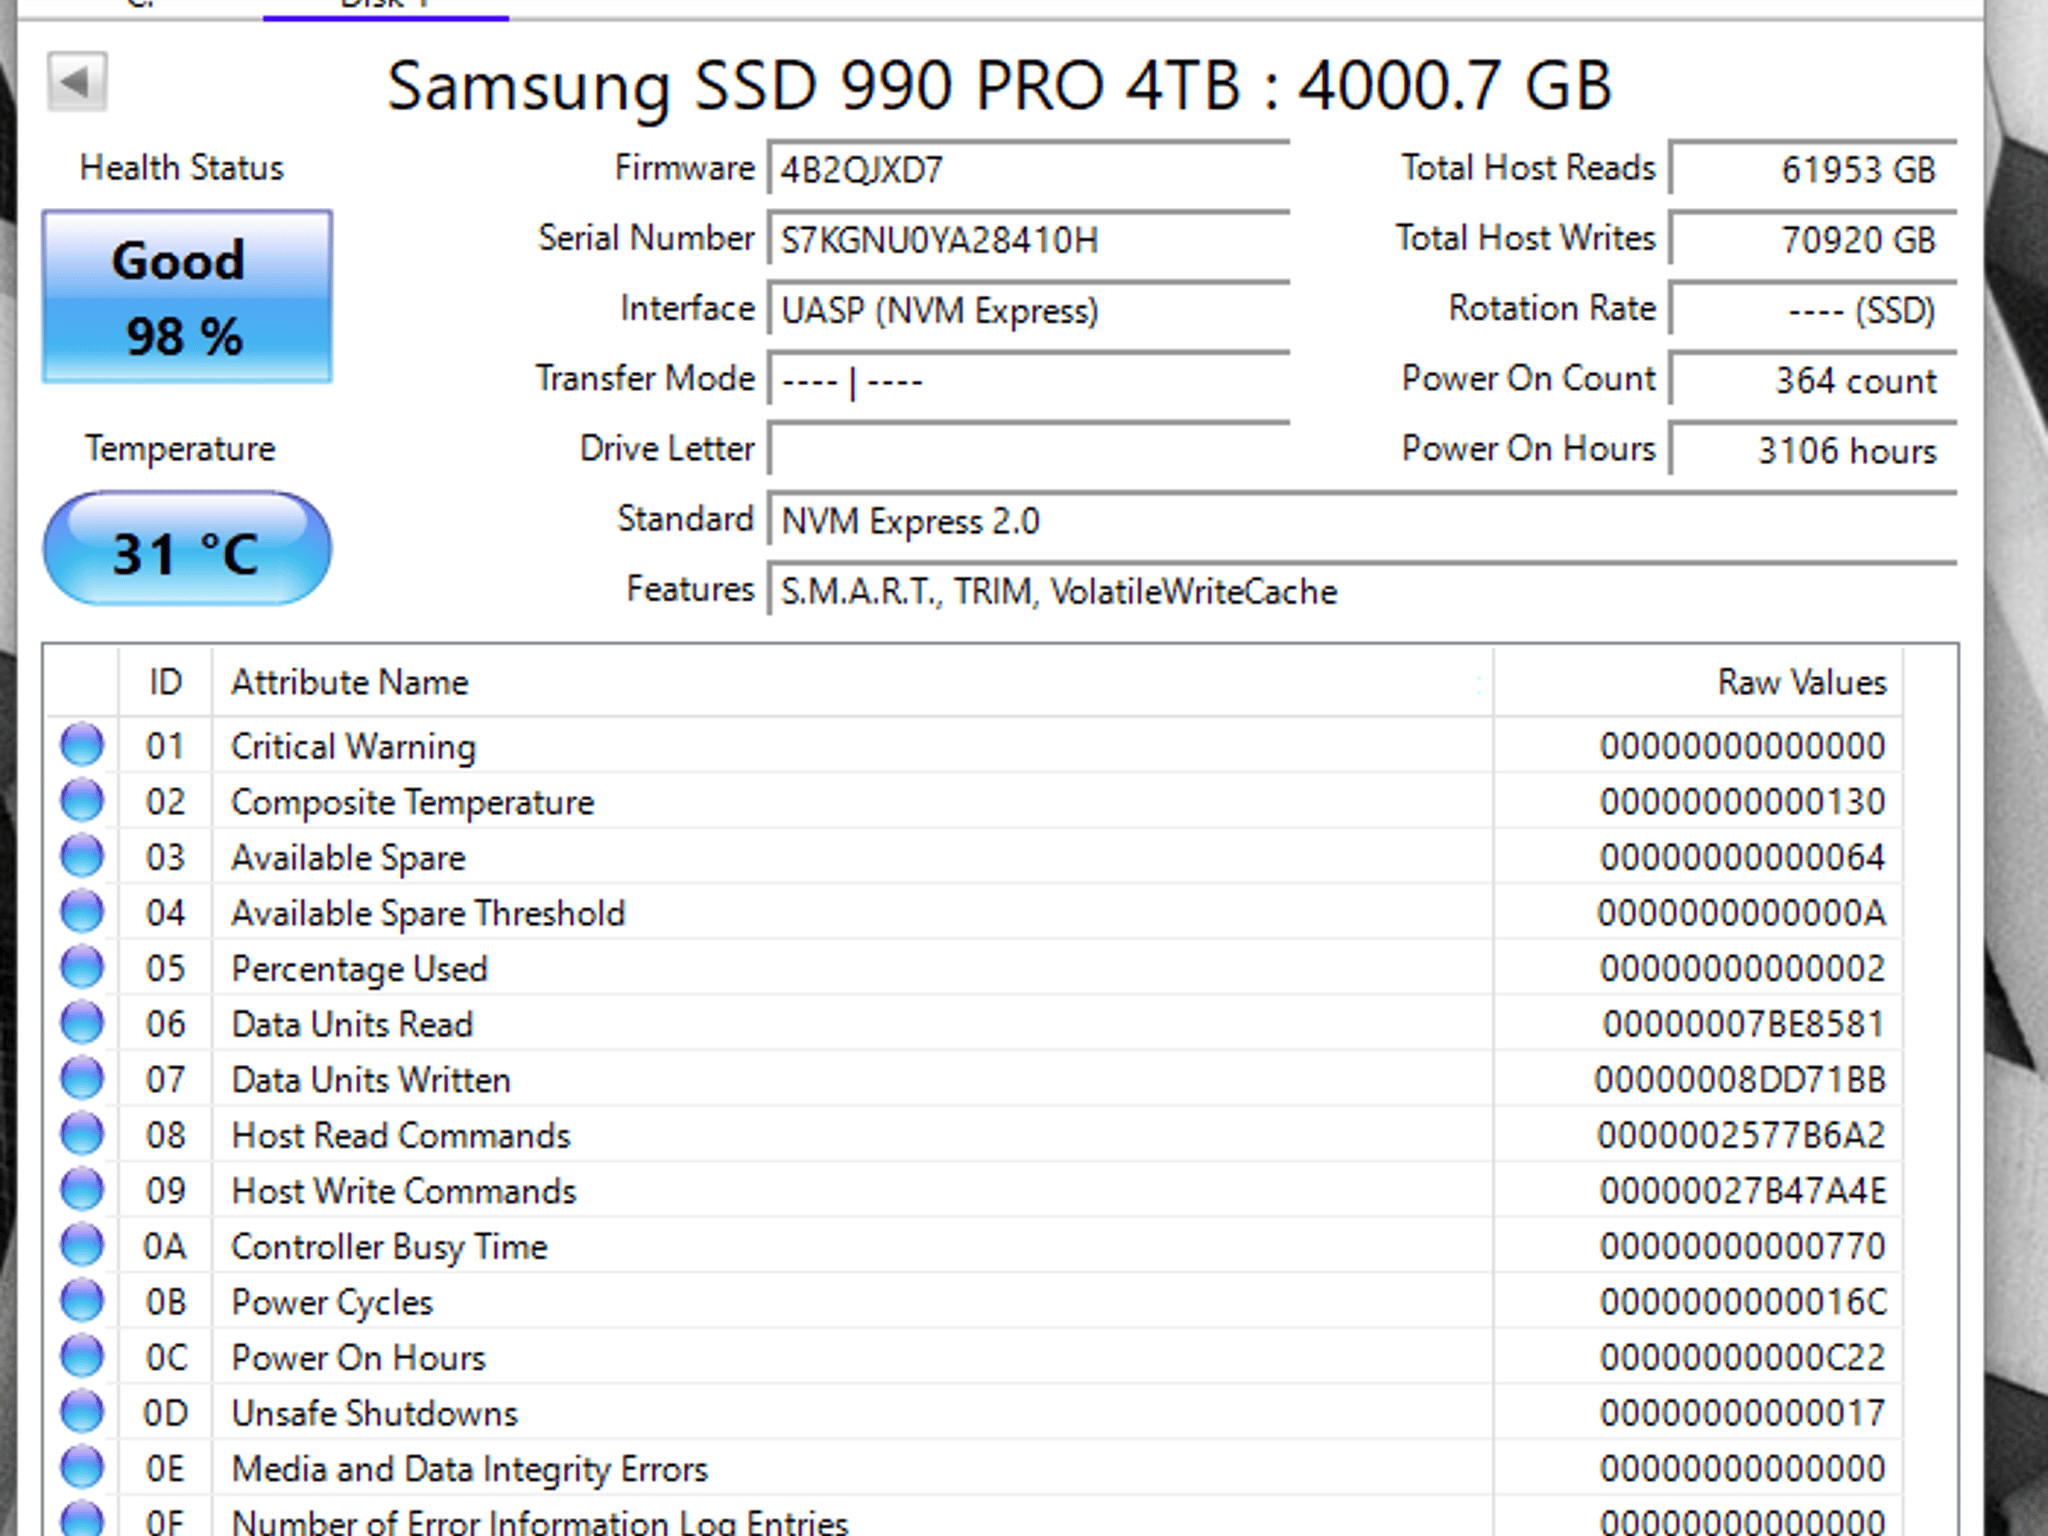This screenshot has width=2048, height=1536.
Task: Select the Host Read Commands attribute name
Action: point(401,1136)
